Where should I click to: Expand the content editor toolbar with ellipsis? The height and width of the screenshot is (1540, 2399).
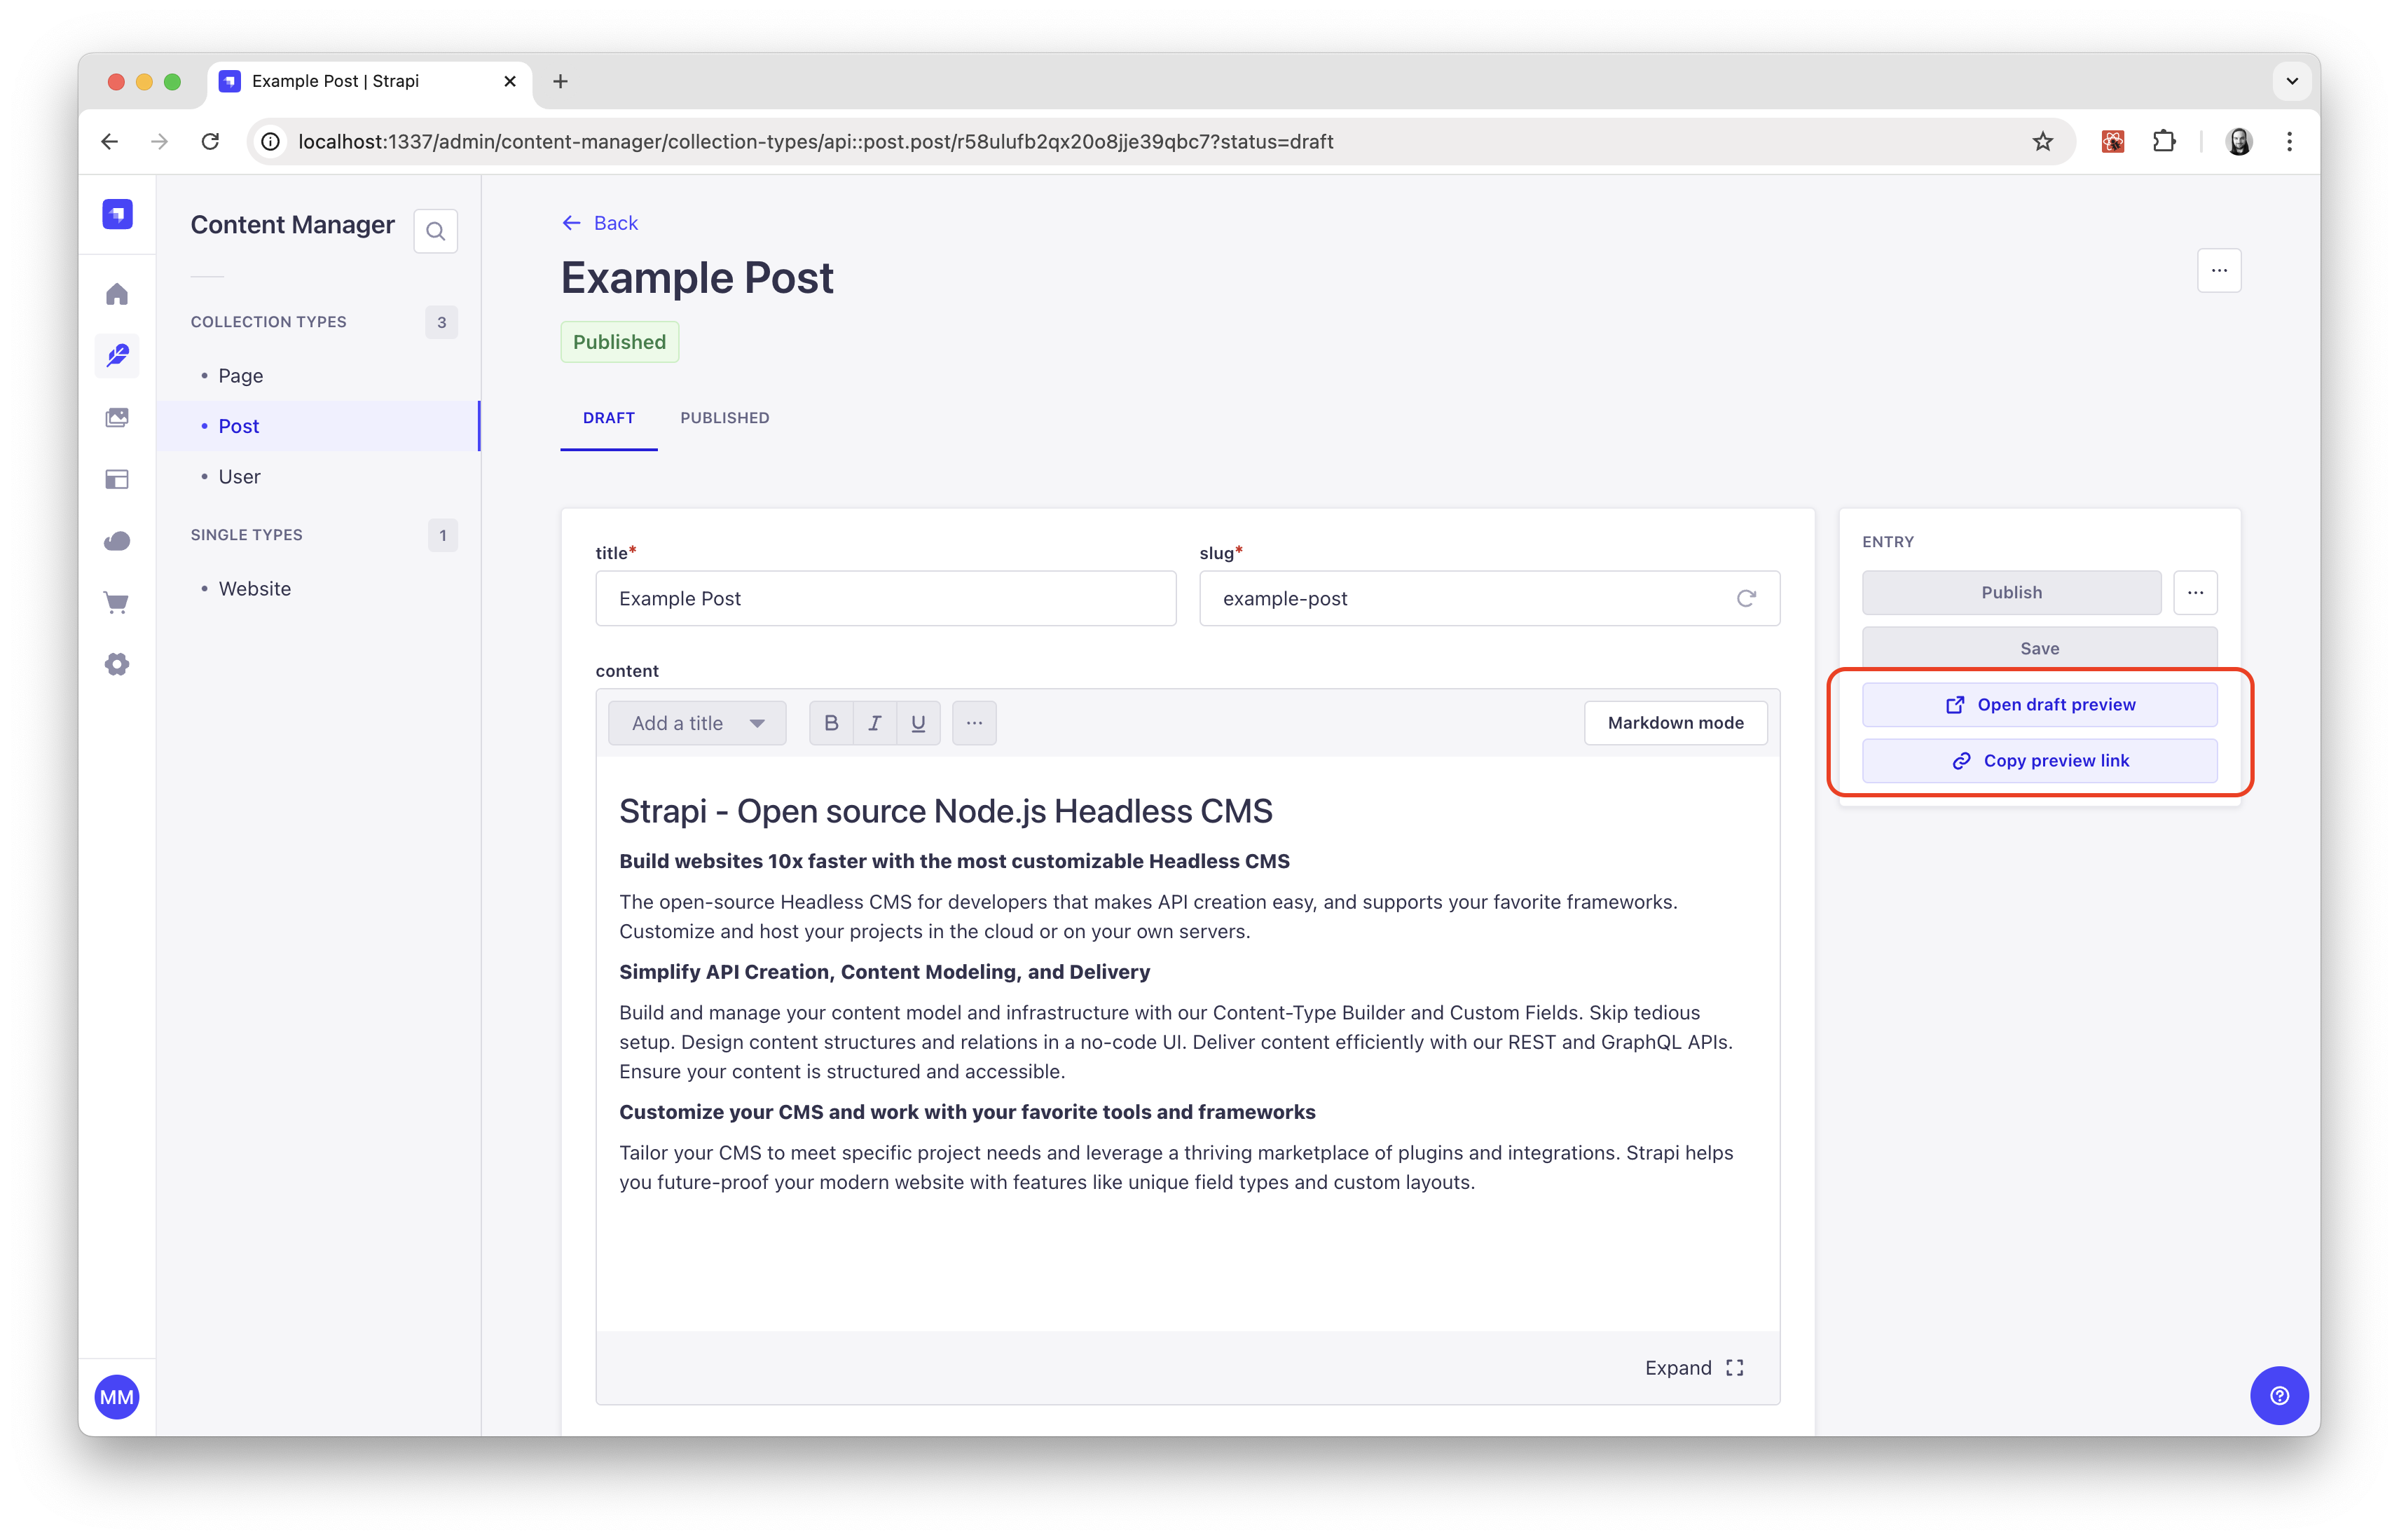pos(972,722)
